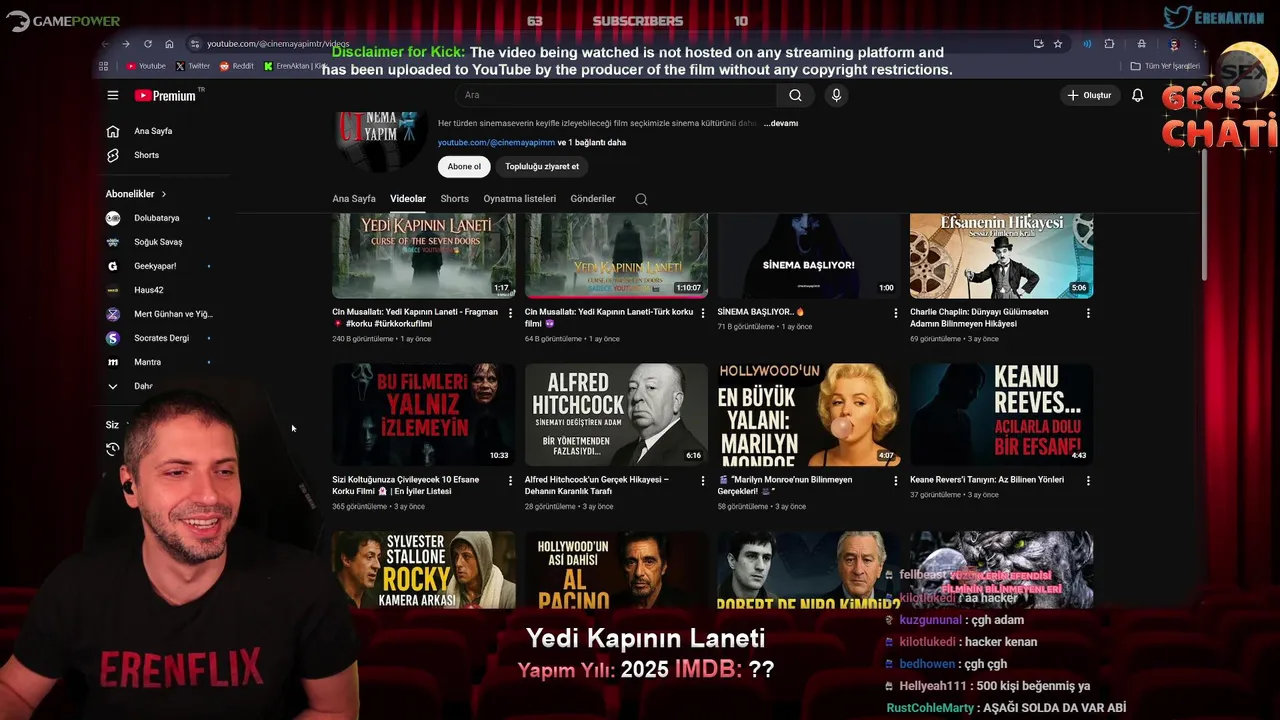Expand the Abonelikler section chevron

click(x=163, y=194)
